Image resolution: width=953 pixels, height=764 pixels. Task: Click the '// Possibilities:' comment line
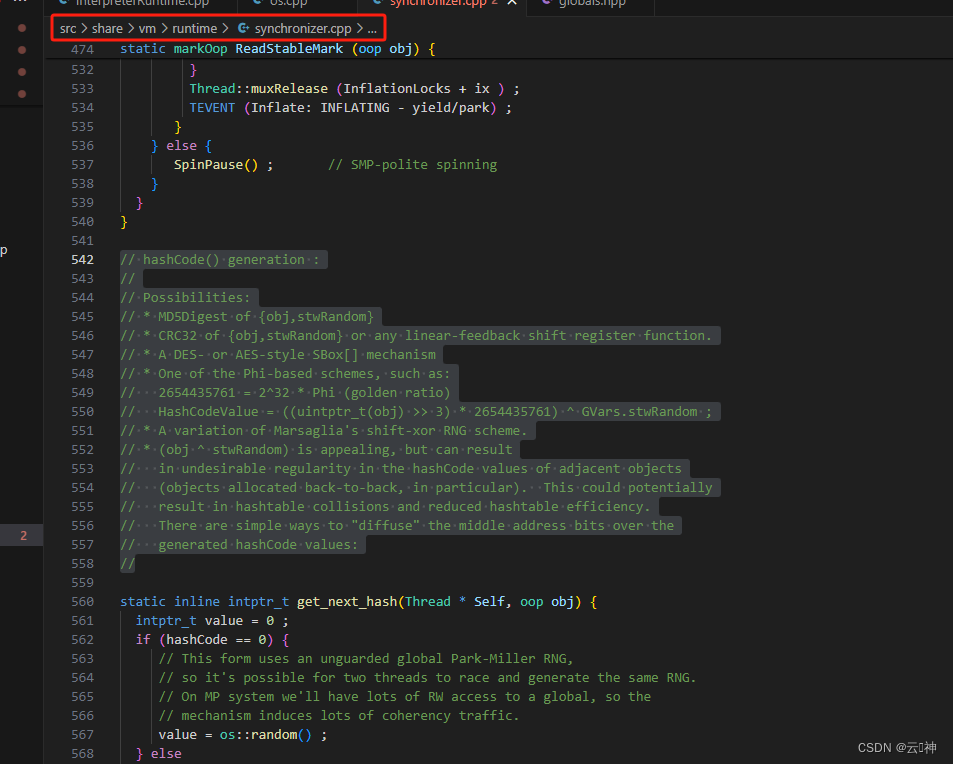pyautogui.click(x=185, y=298)
